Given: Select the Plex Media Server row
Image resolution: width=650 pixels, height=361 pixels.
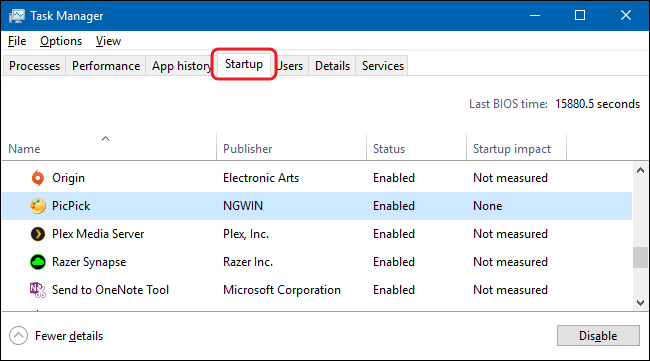Looking at the screenshot, I should coord(317,234).
